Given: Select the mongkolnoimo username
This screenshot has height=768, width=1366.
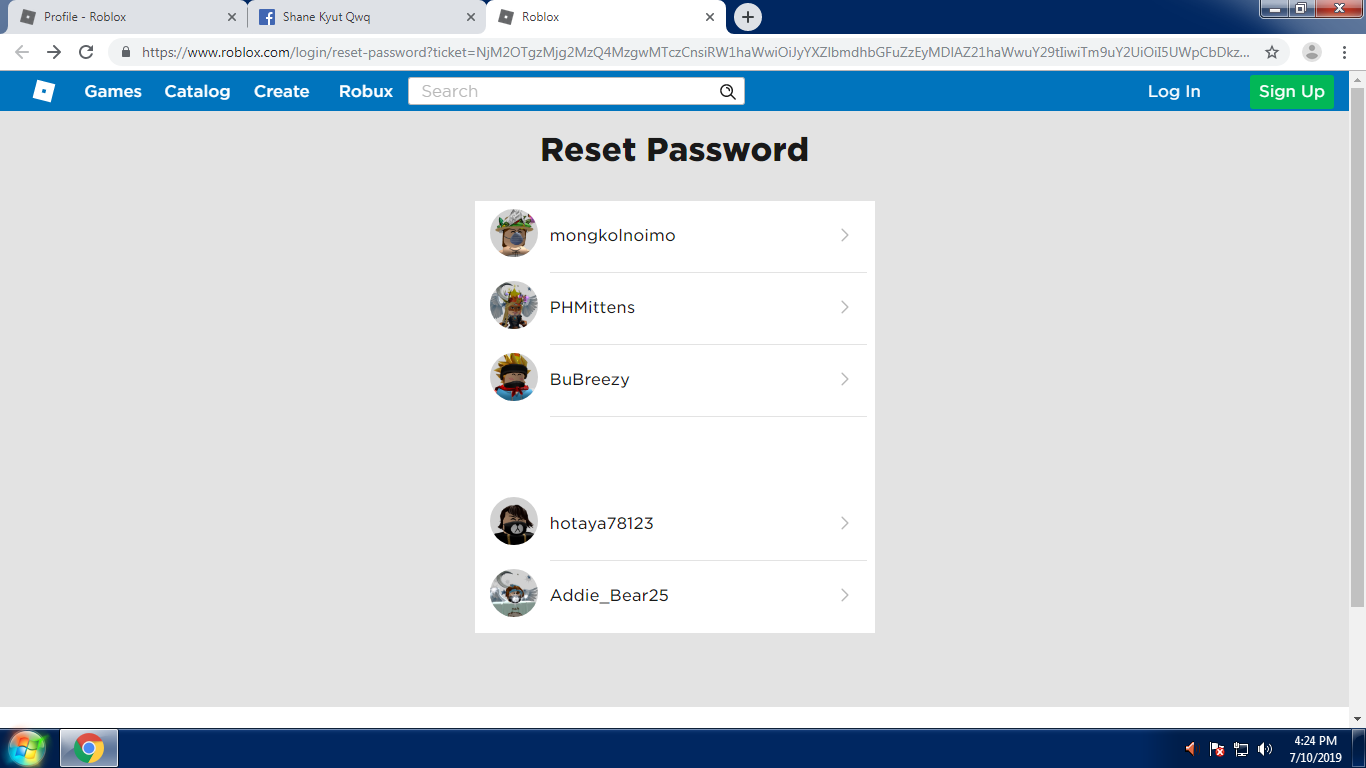Looking at the screenshot, I should (612, 235).
